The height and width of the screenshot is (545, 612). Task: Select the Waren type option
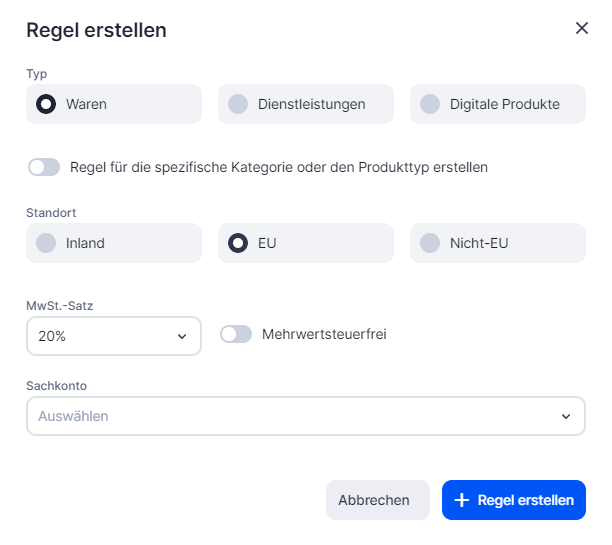113,104
